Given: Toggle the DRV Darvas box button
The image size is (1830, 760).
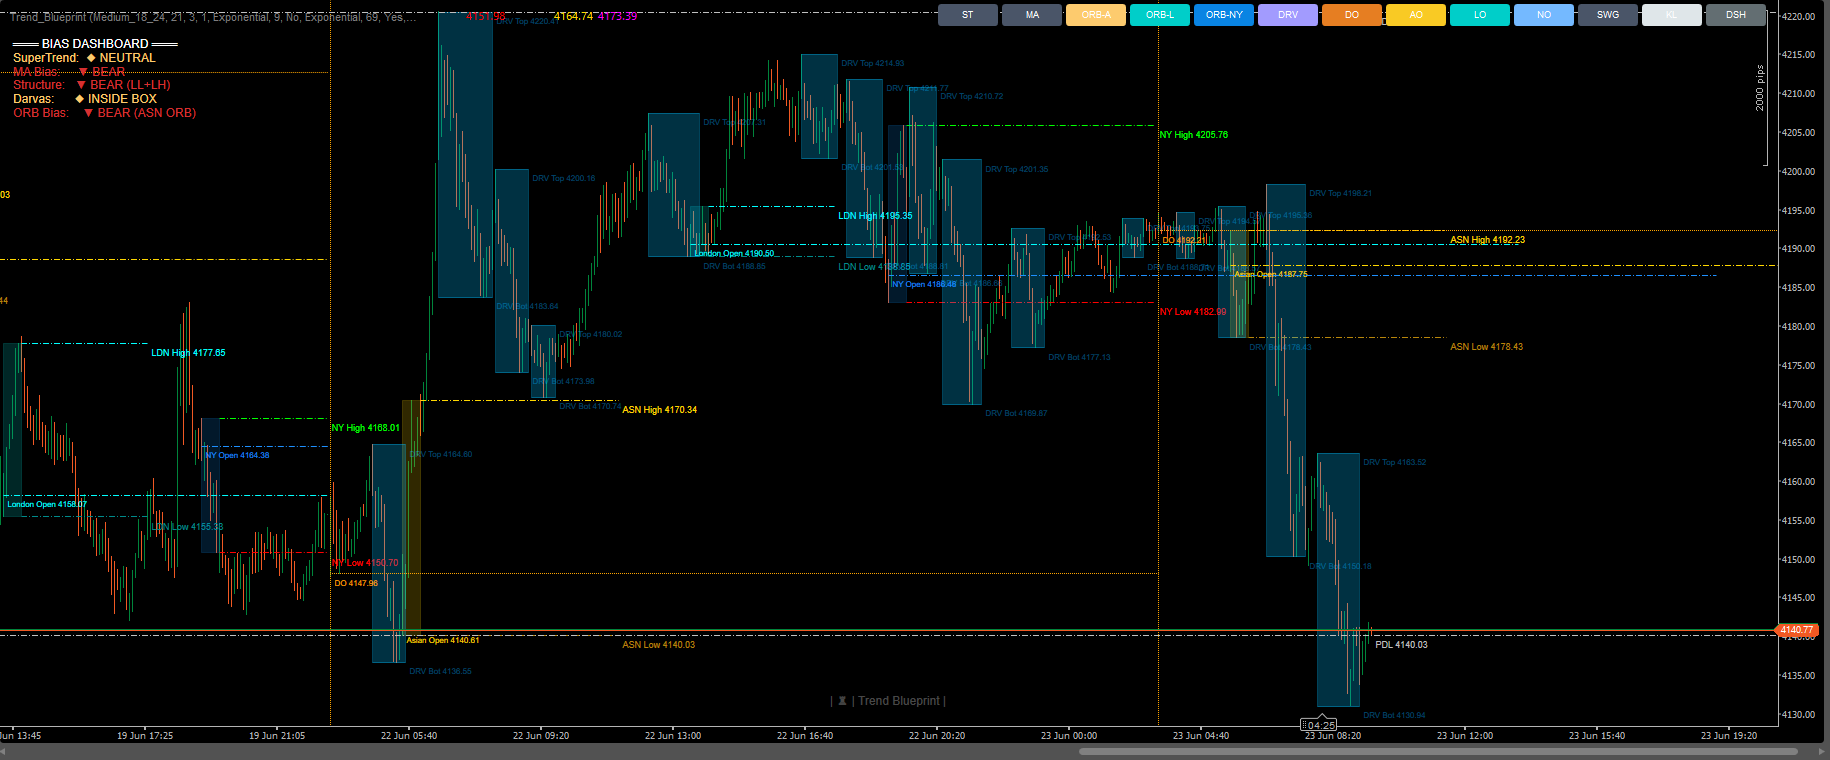Looking at the screenshot, I should (1288, 15).
